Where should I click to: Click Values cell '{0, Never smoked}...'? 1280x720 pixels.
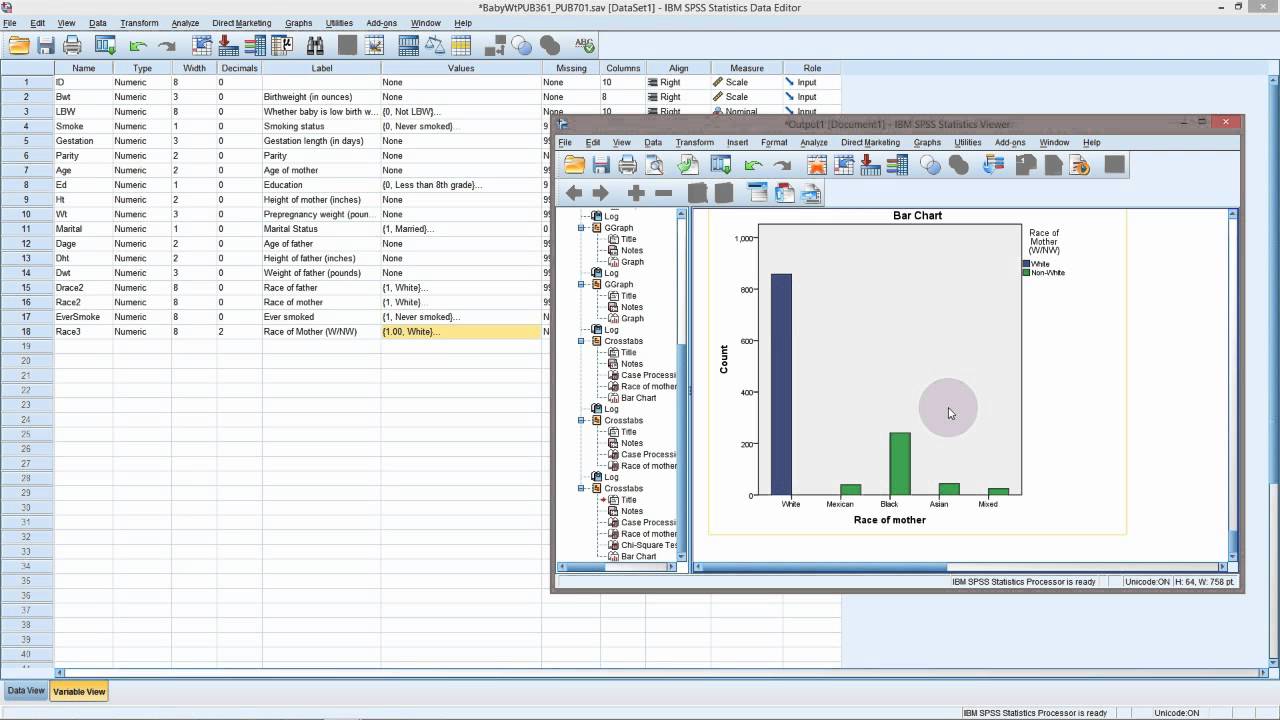pyautogui.click(x=461, y=126)
